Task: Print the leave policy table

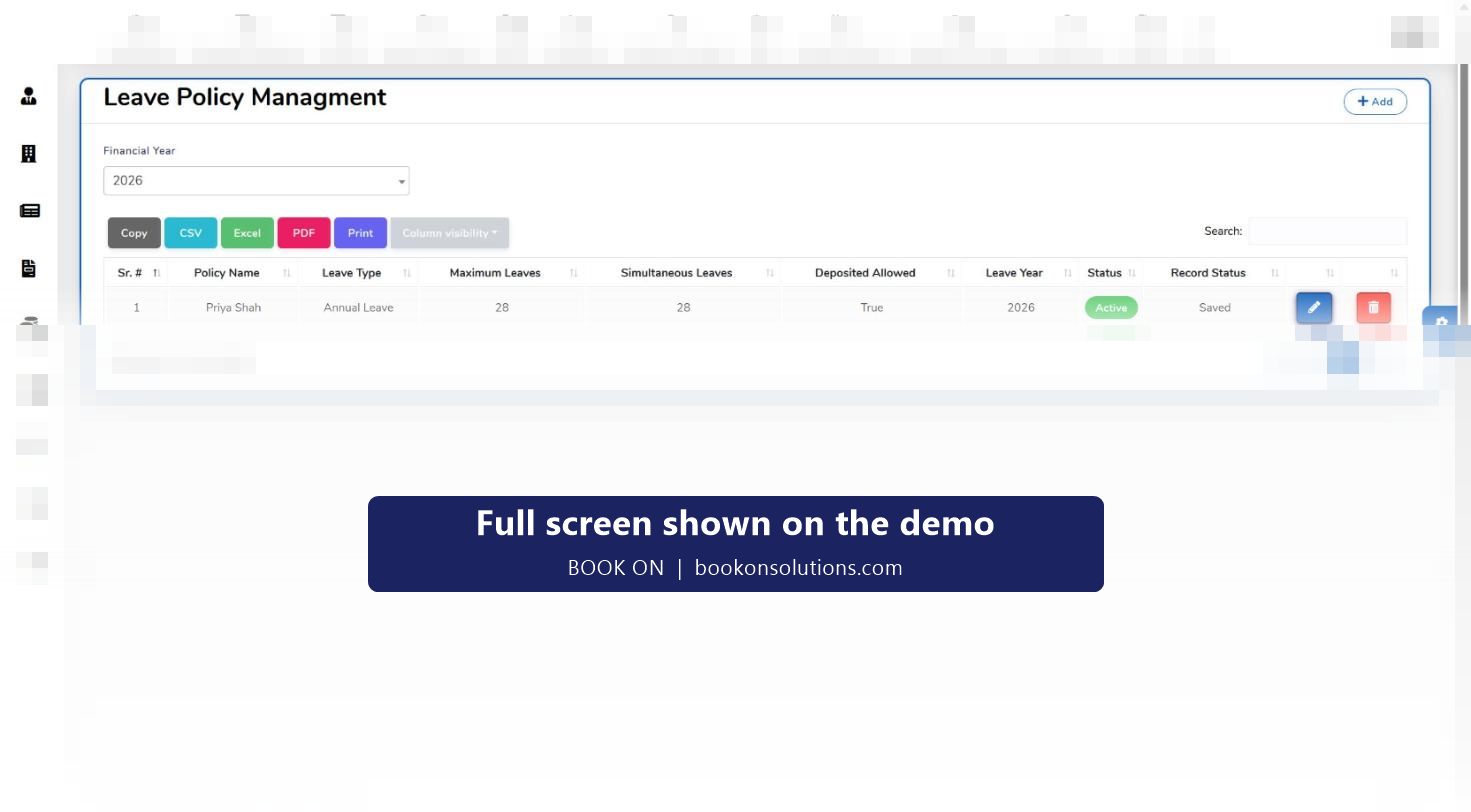Action: (x=360, y=233)
